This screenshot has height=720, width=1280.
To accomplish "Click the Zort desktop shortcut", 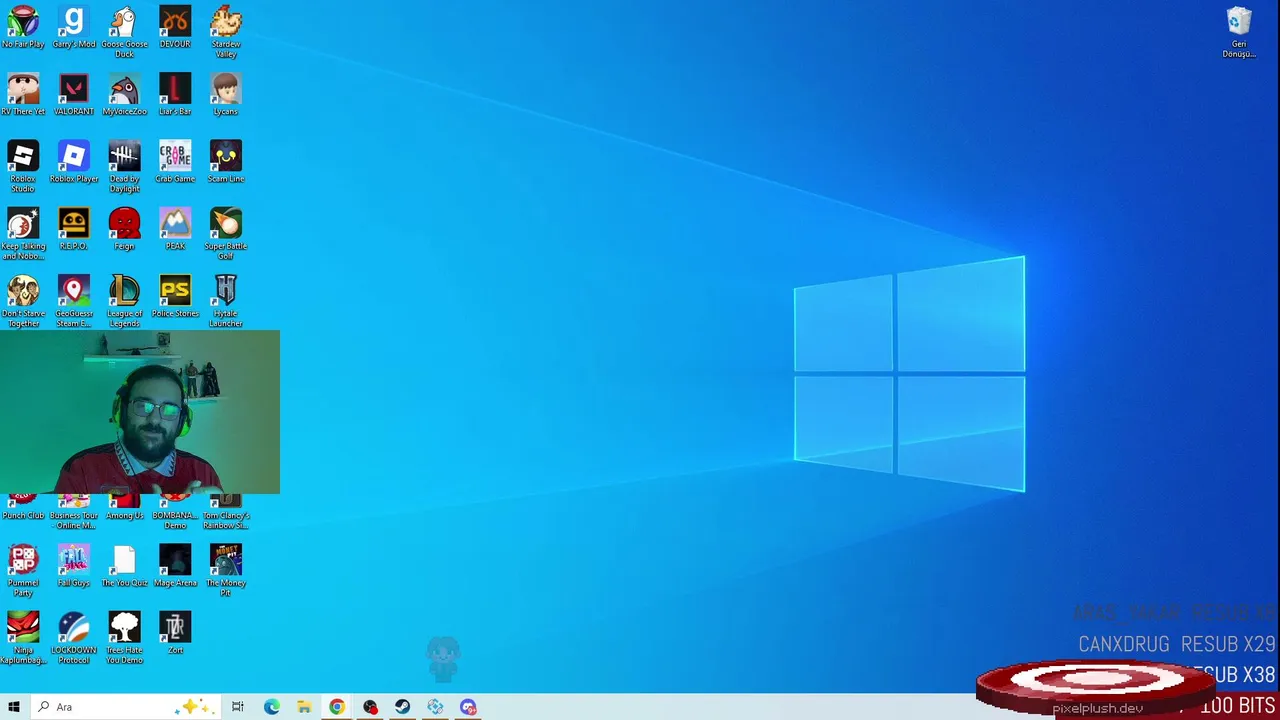I will (175, 633).
